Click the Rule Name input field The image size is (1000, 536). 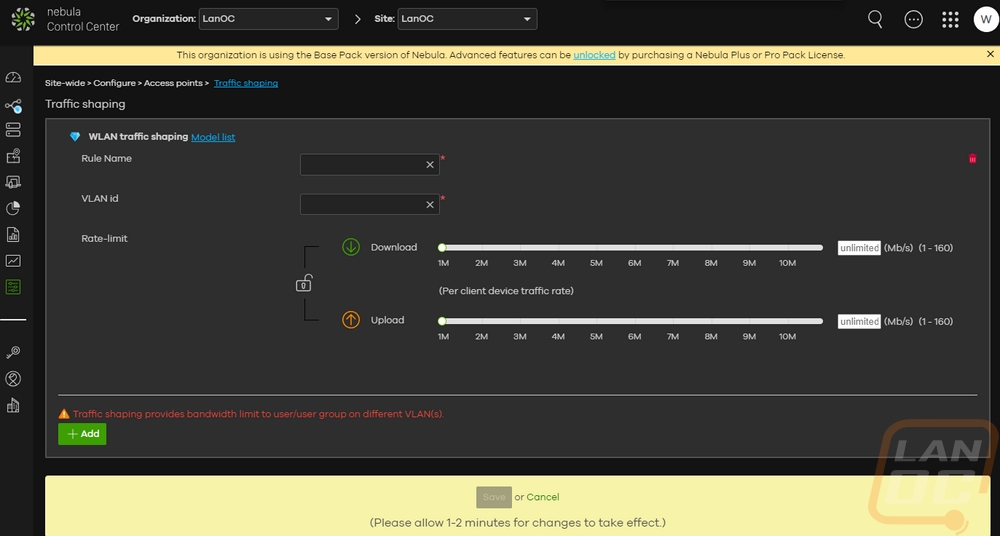coord(370,165)
